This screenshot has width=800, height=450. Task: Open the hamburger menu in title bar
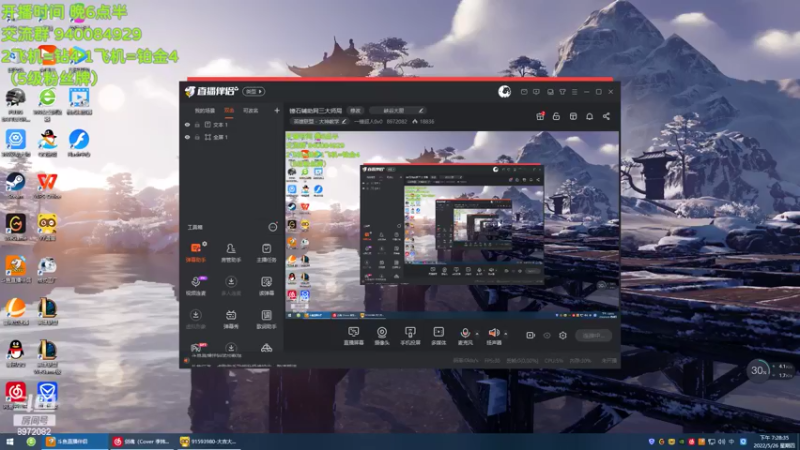pos(574,92)
